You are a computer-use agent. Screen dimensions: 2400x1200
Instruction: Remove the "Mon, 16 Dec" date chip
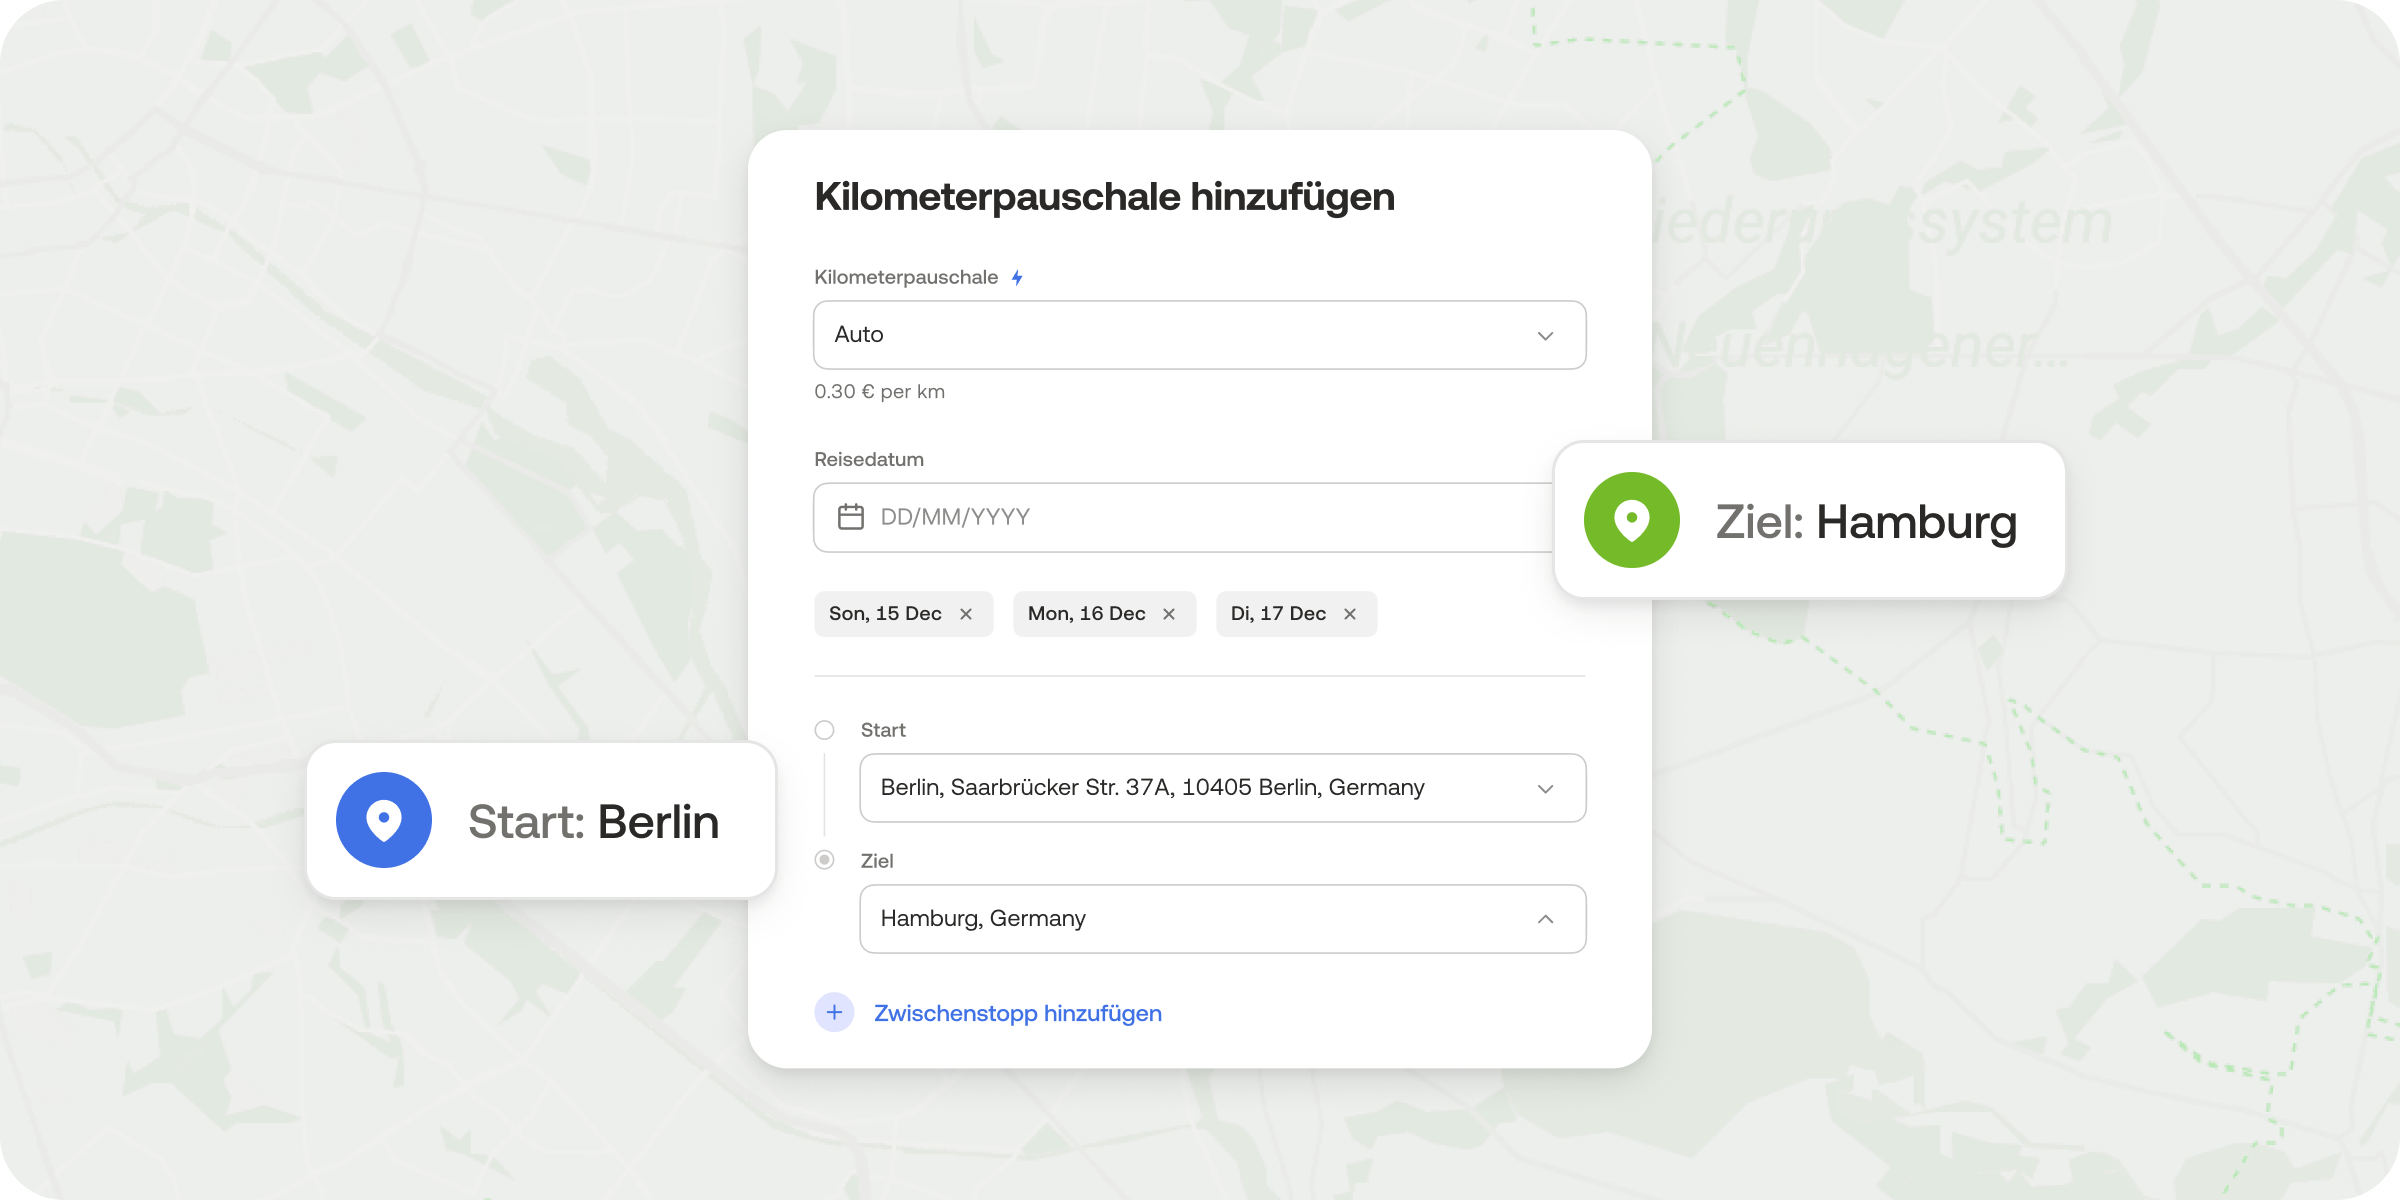(1168, 613)
